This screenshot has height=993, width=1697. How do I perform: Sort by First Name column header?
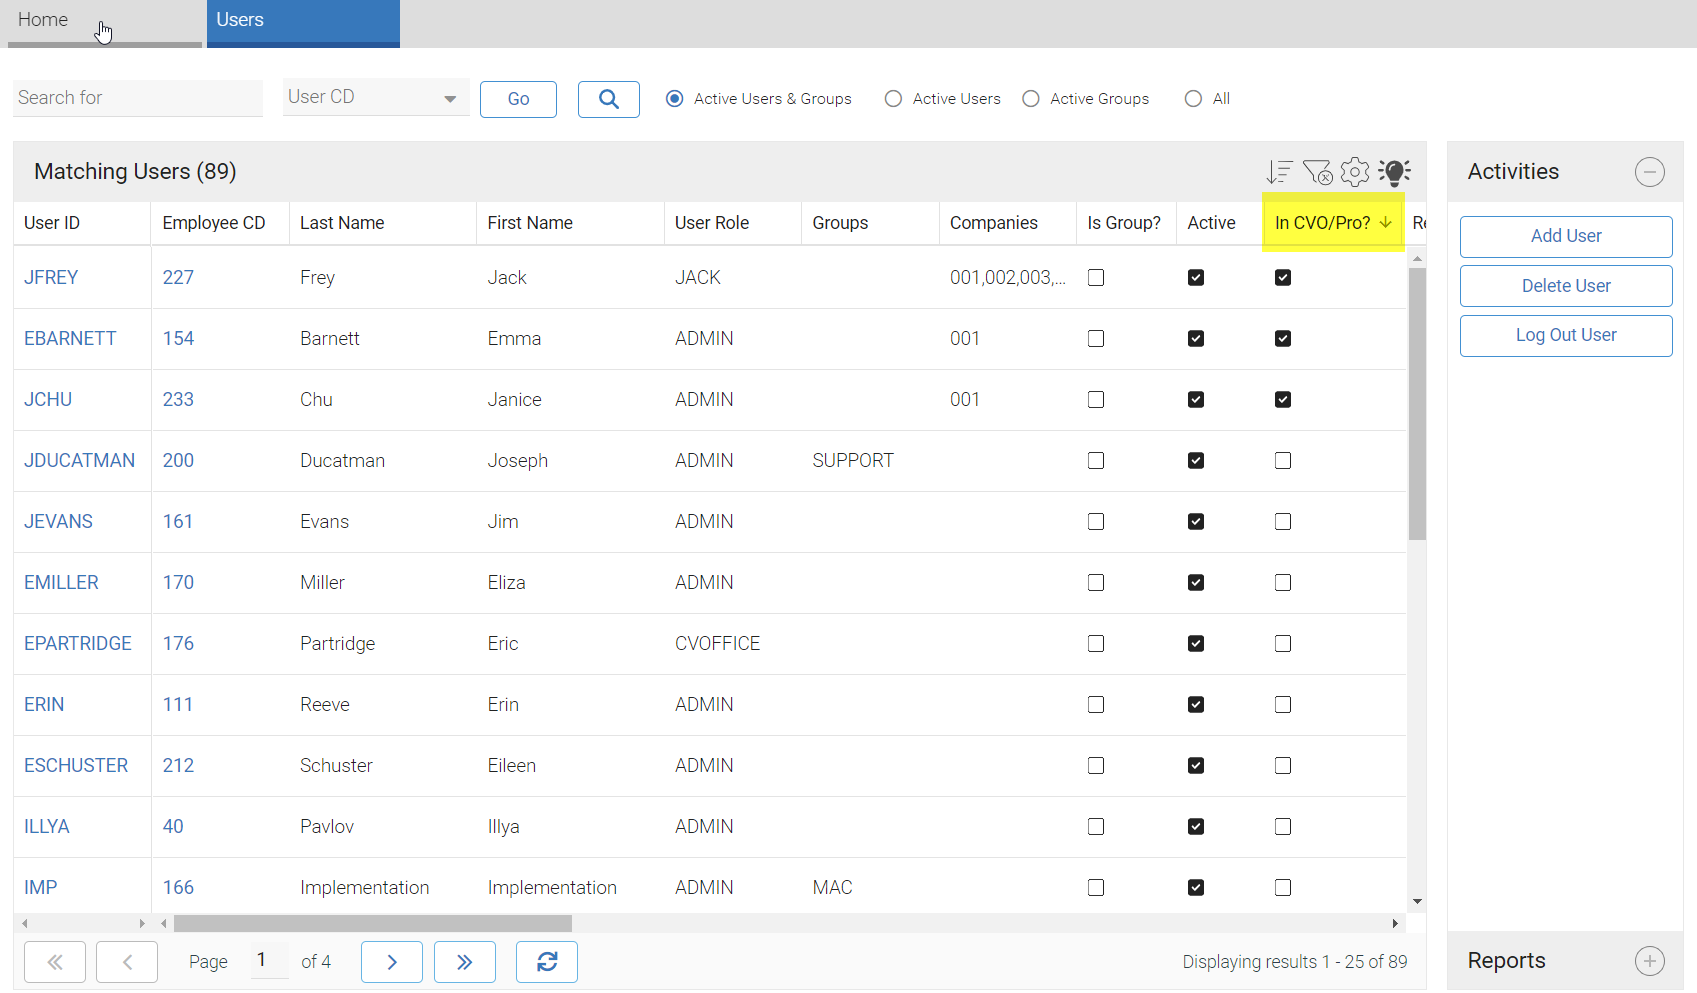570,223
